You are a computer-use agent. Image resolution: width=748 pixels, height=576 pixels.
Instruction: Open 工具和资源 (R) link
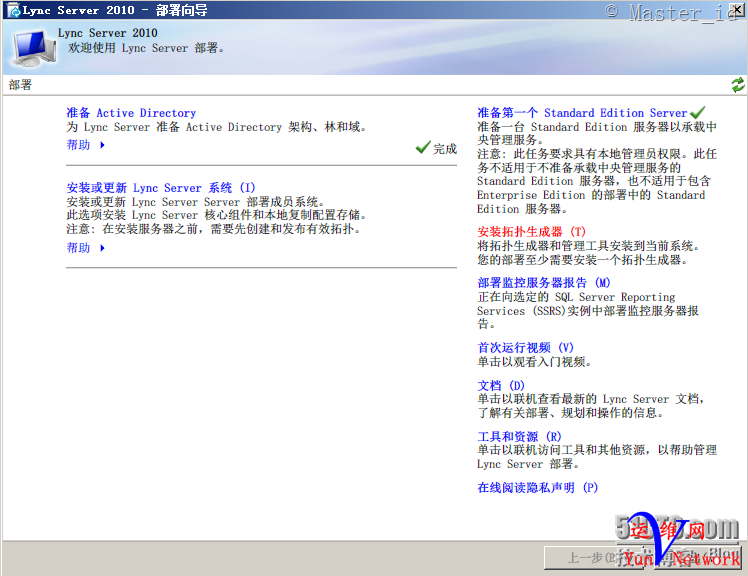point(519,437)
